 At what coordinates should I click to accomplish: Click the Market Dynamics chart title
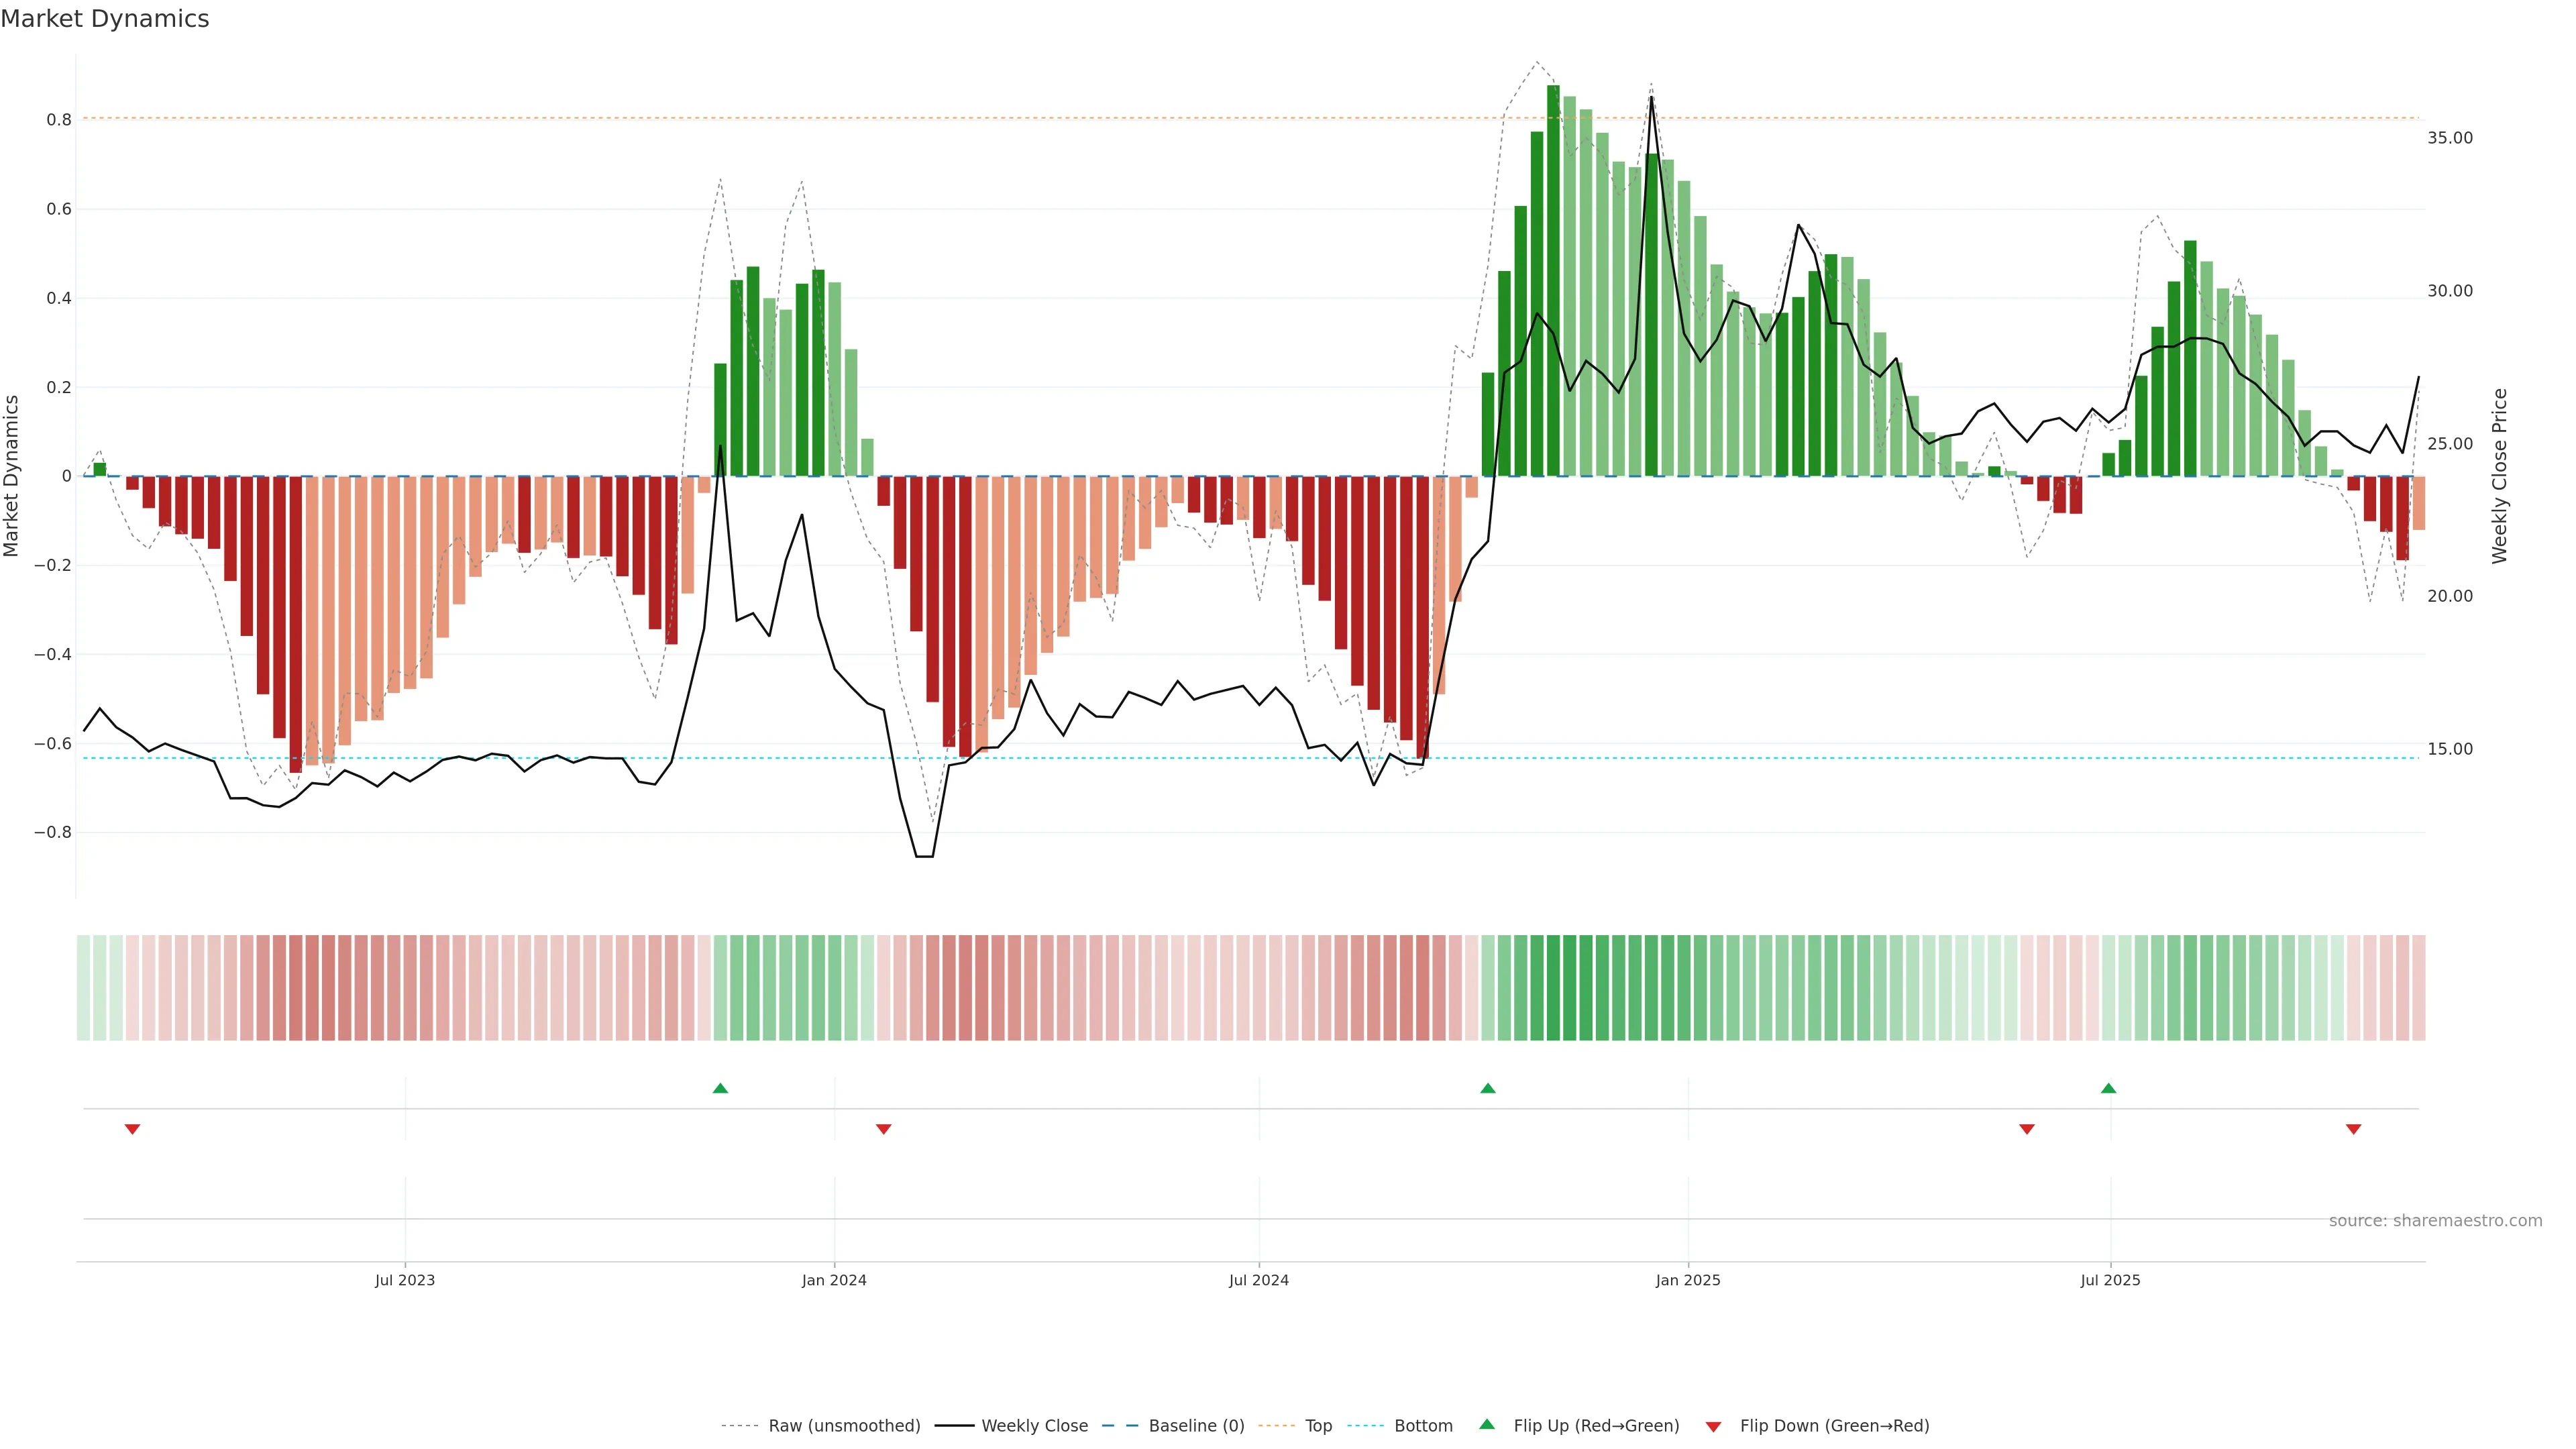(x=105, y=19)
